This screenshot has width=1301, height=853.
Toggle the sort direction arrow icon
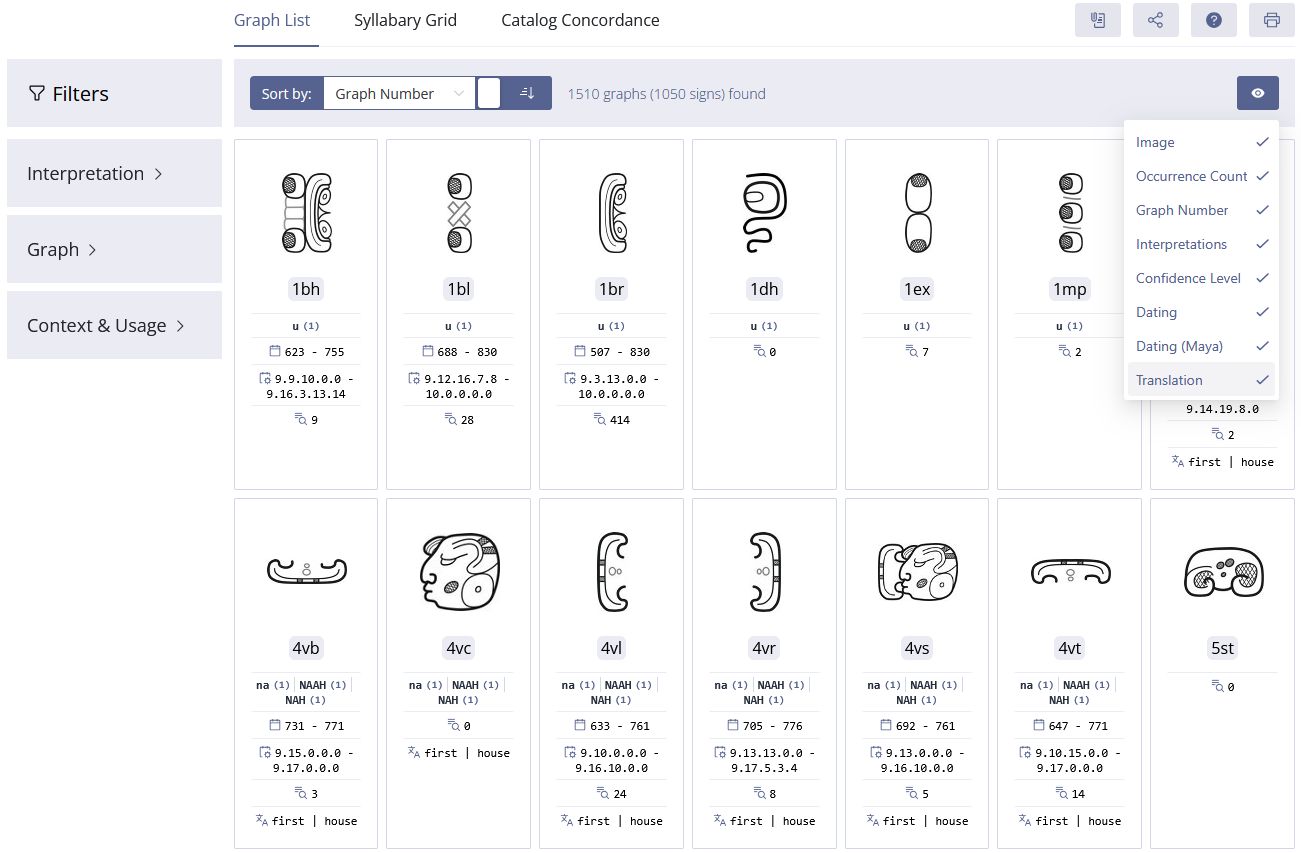[x=527, y=93]
